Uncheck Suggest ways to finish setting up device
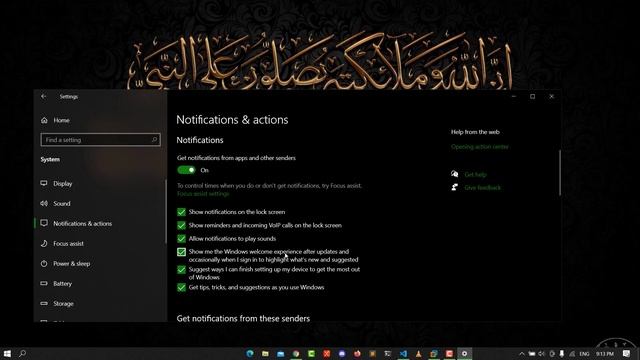Viewport: 640px width, 360px height. tap(181, 270)
